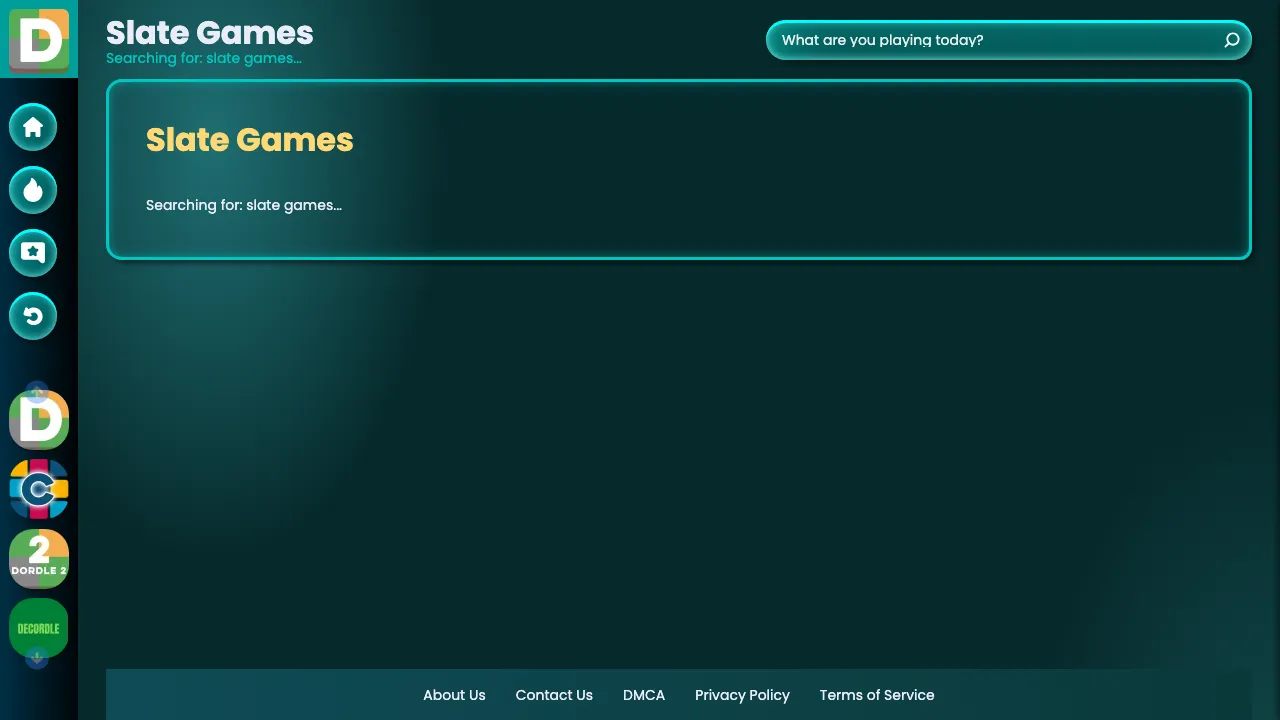Image resolution: width=1280 pixels, height=720 pixels.
Task: Click the Dordle logo in top-left corner
Action: pos(39,39)
